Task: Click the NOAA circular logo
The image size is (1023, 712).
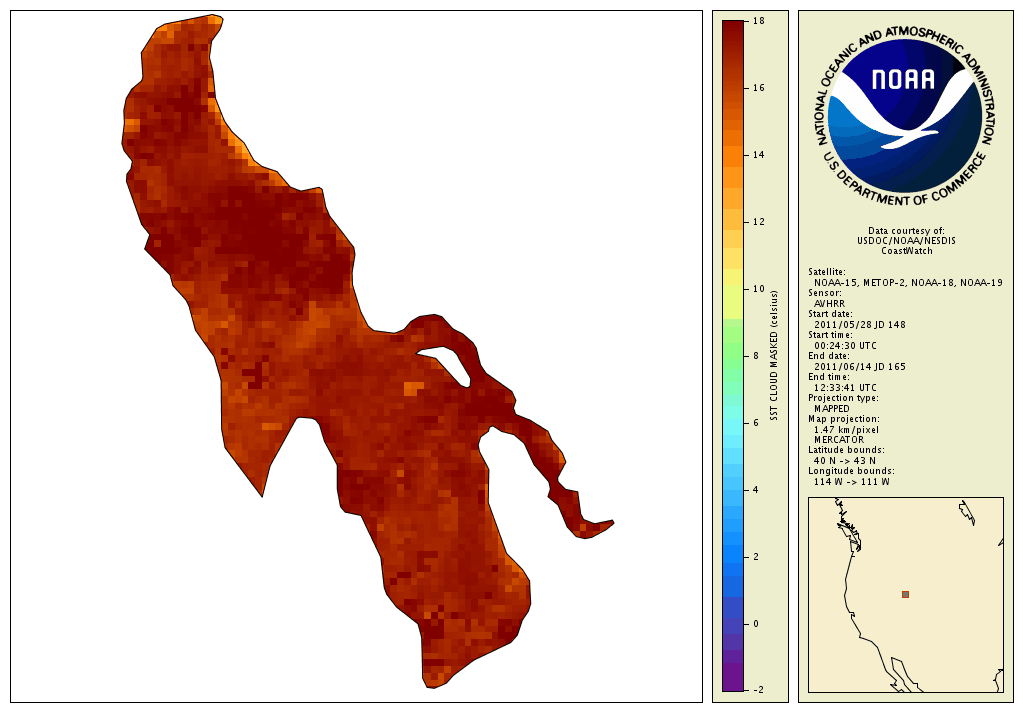Action: point(906,117)
